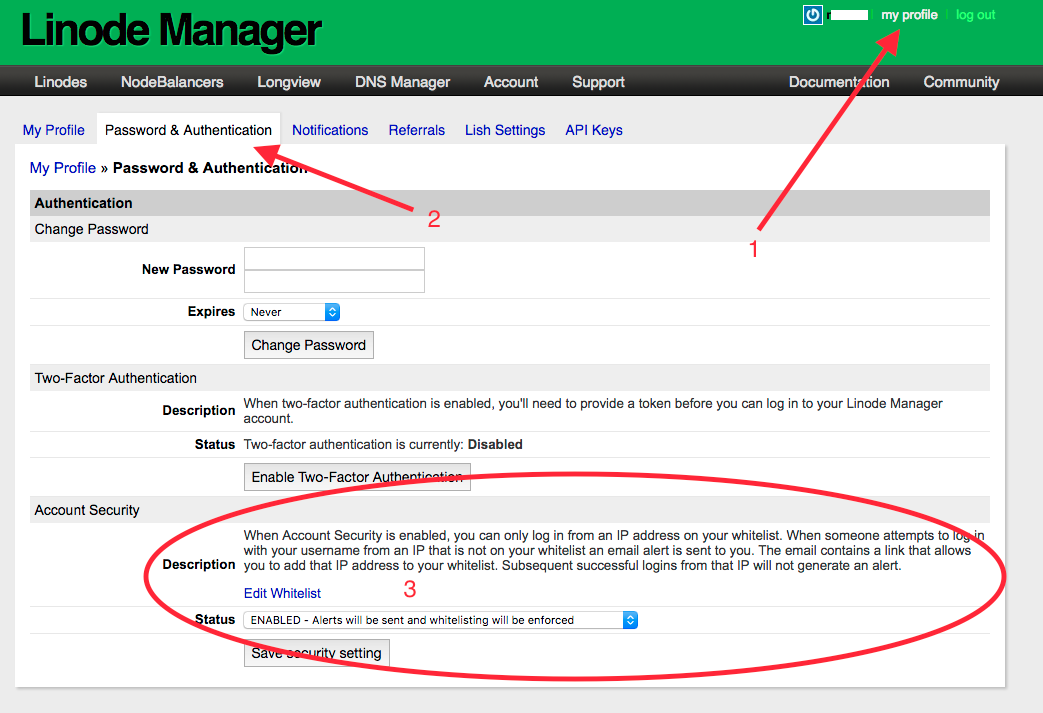Screen dimensions: 1043x713
Task: Focus the first New Password field
Action: (334, 259)
